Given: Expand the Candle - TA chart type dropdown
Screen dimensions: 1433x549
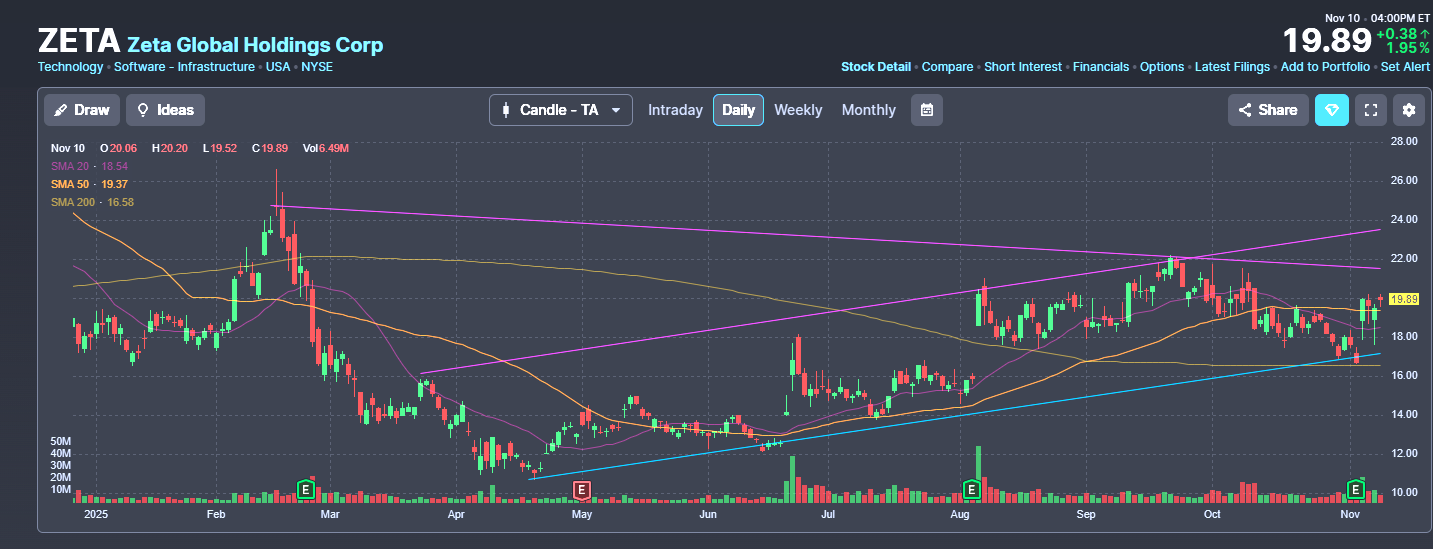Looking at the screenshot, I should click(x=560, y=110).
